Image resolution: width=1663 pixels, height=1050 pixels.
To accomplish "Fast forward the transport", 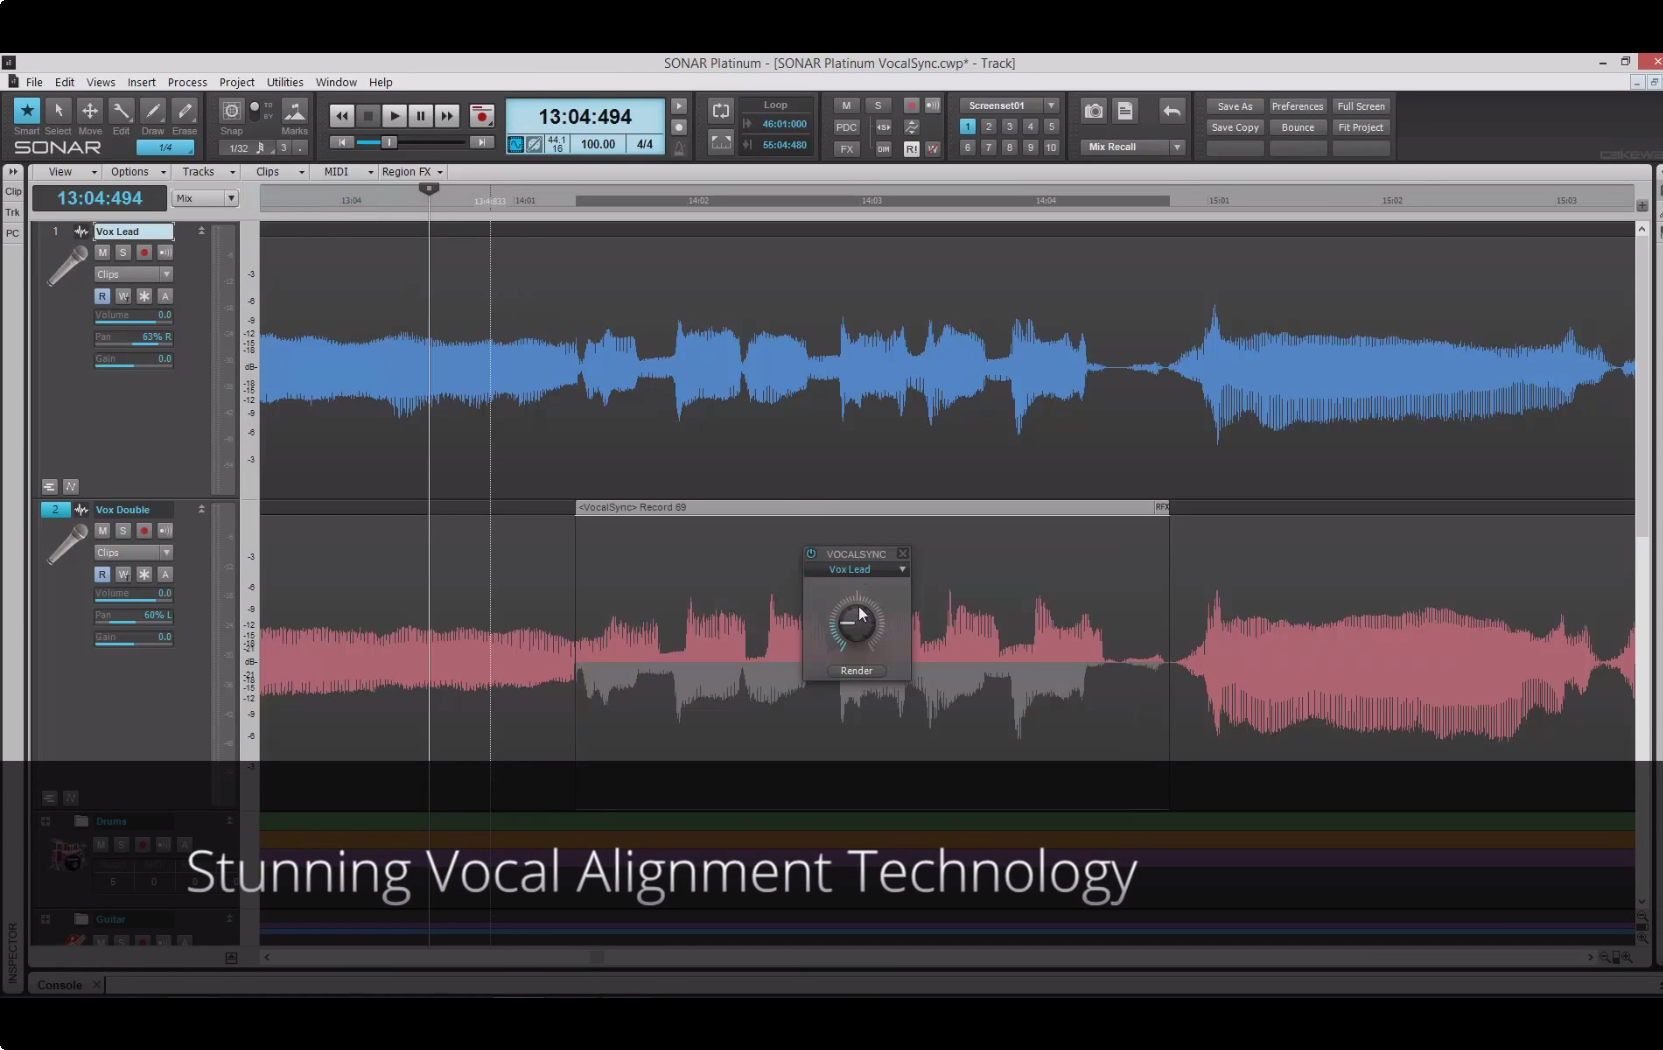I will pyautogui.click(x=447, y=116).
